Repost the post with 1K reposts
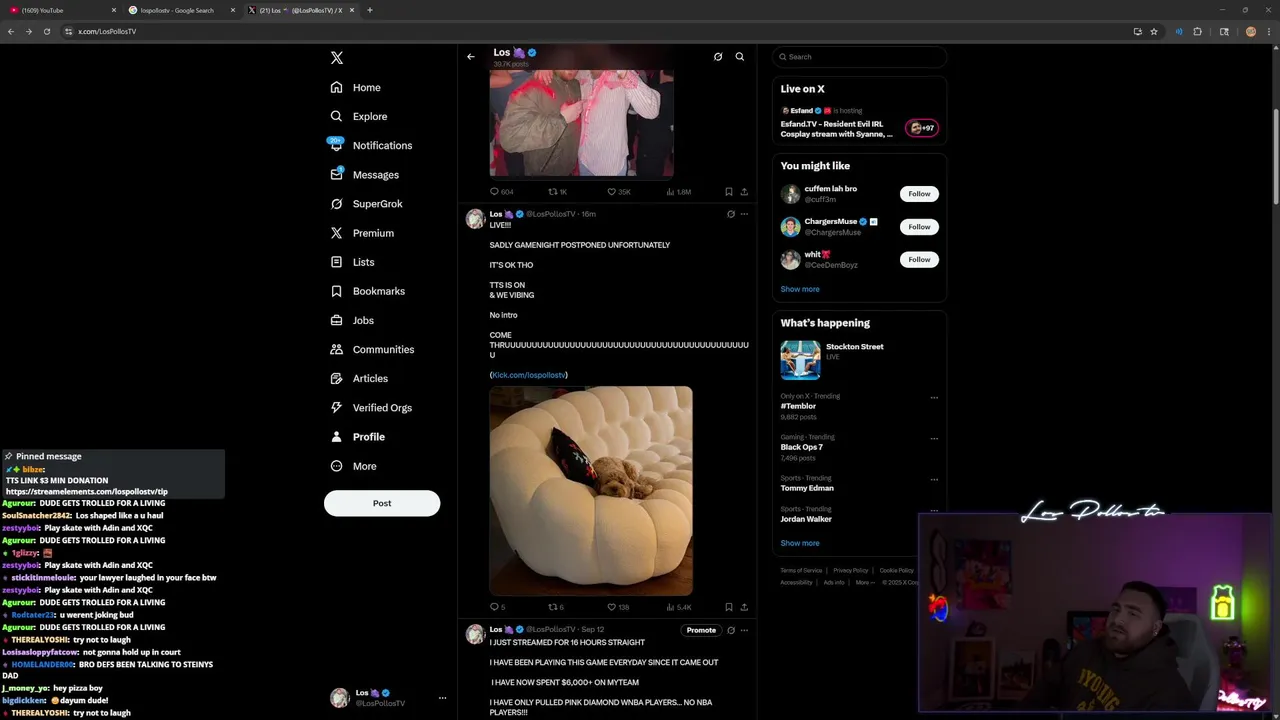The image size is (1280, 720). [558, 192]
